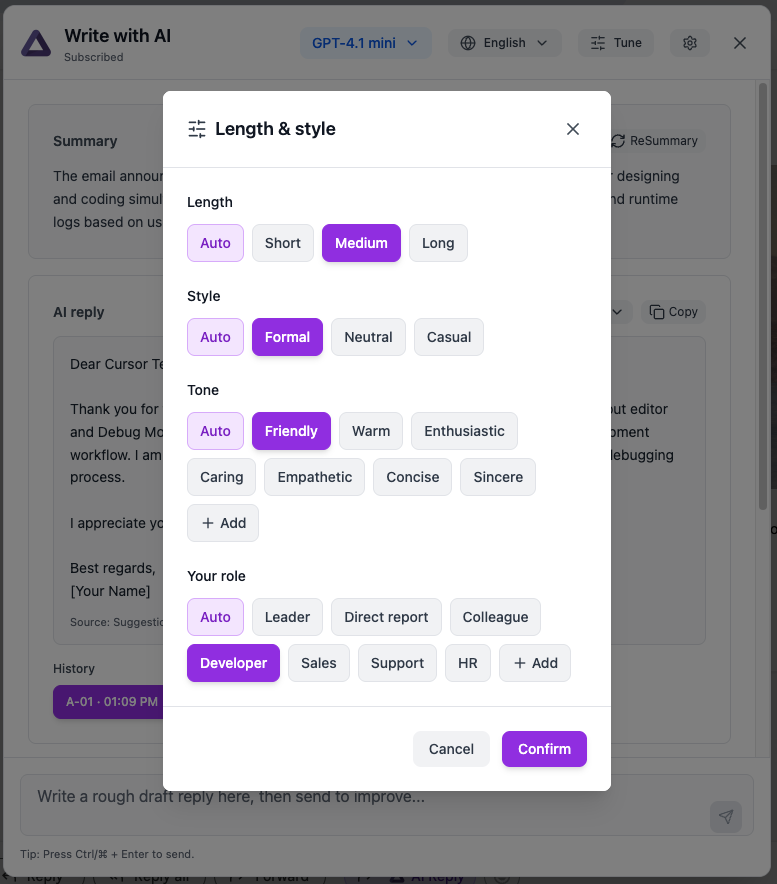The image size is (777, 884).
Task: Open settings via the gear icon
Action: pyautogui.click(x=689, y=42)
